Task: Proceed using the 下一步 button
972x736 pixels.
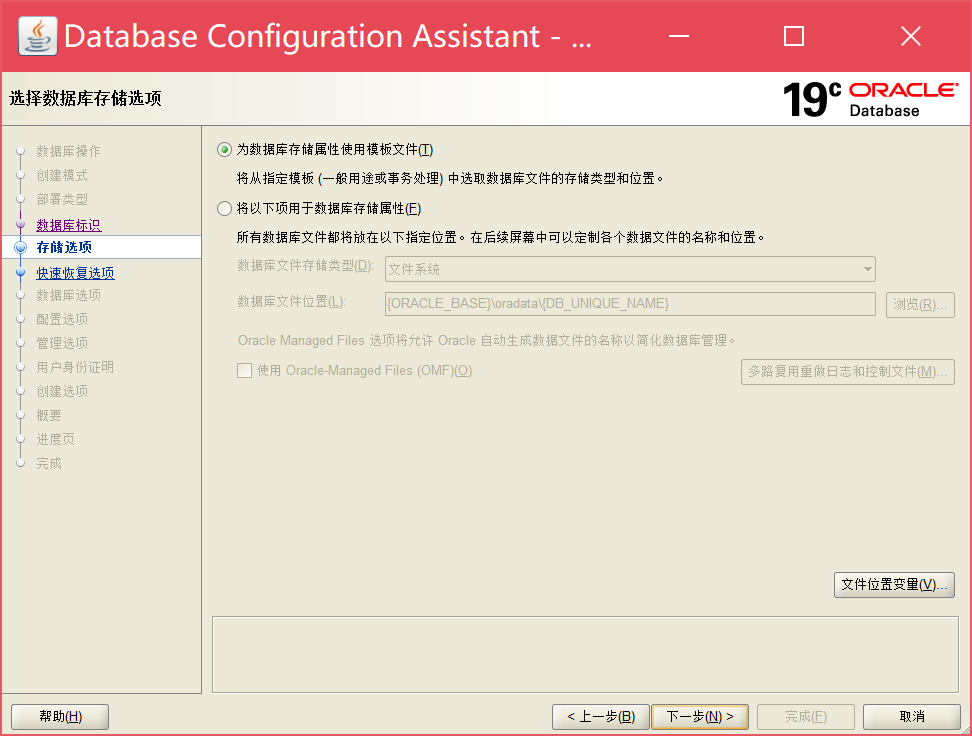Action: [x=700, y=716]
